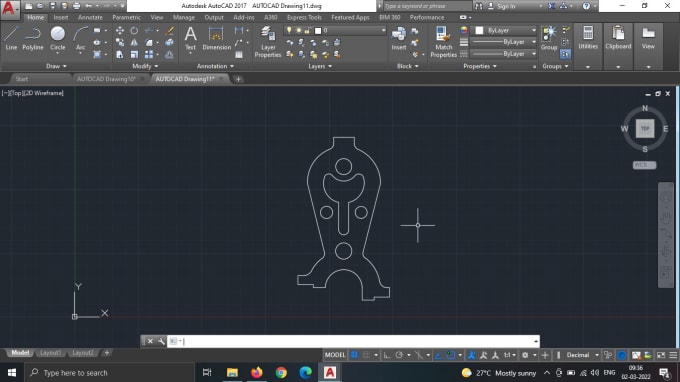
Task: Switch to AUTOCAD Drawing10 file tab
Action: (106, 79)
